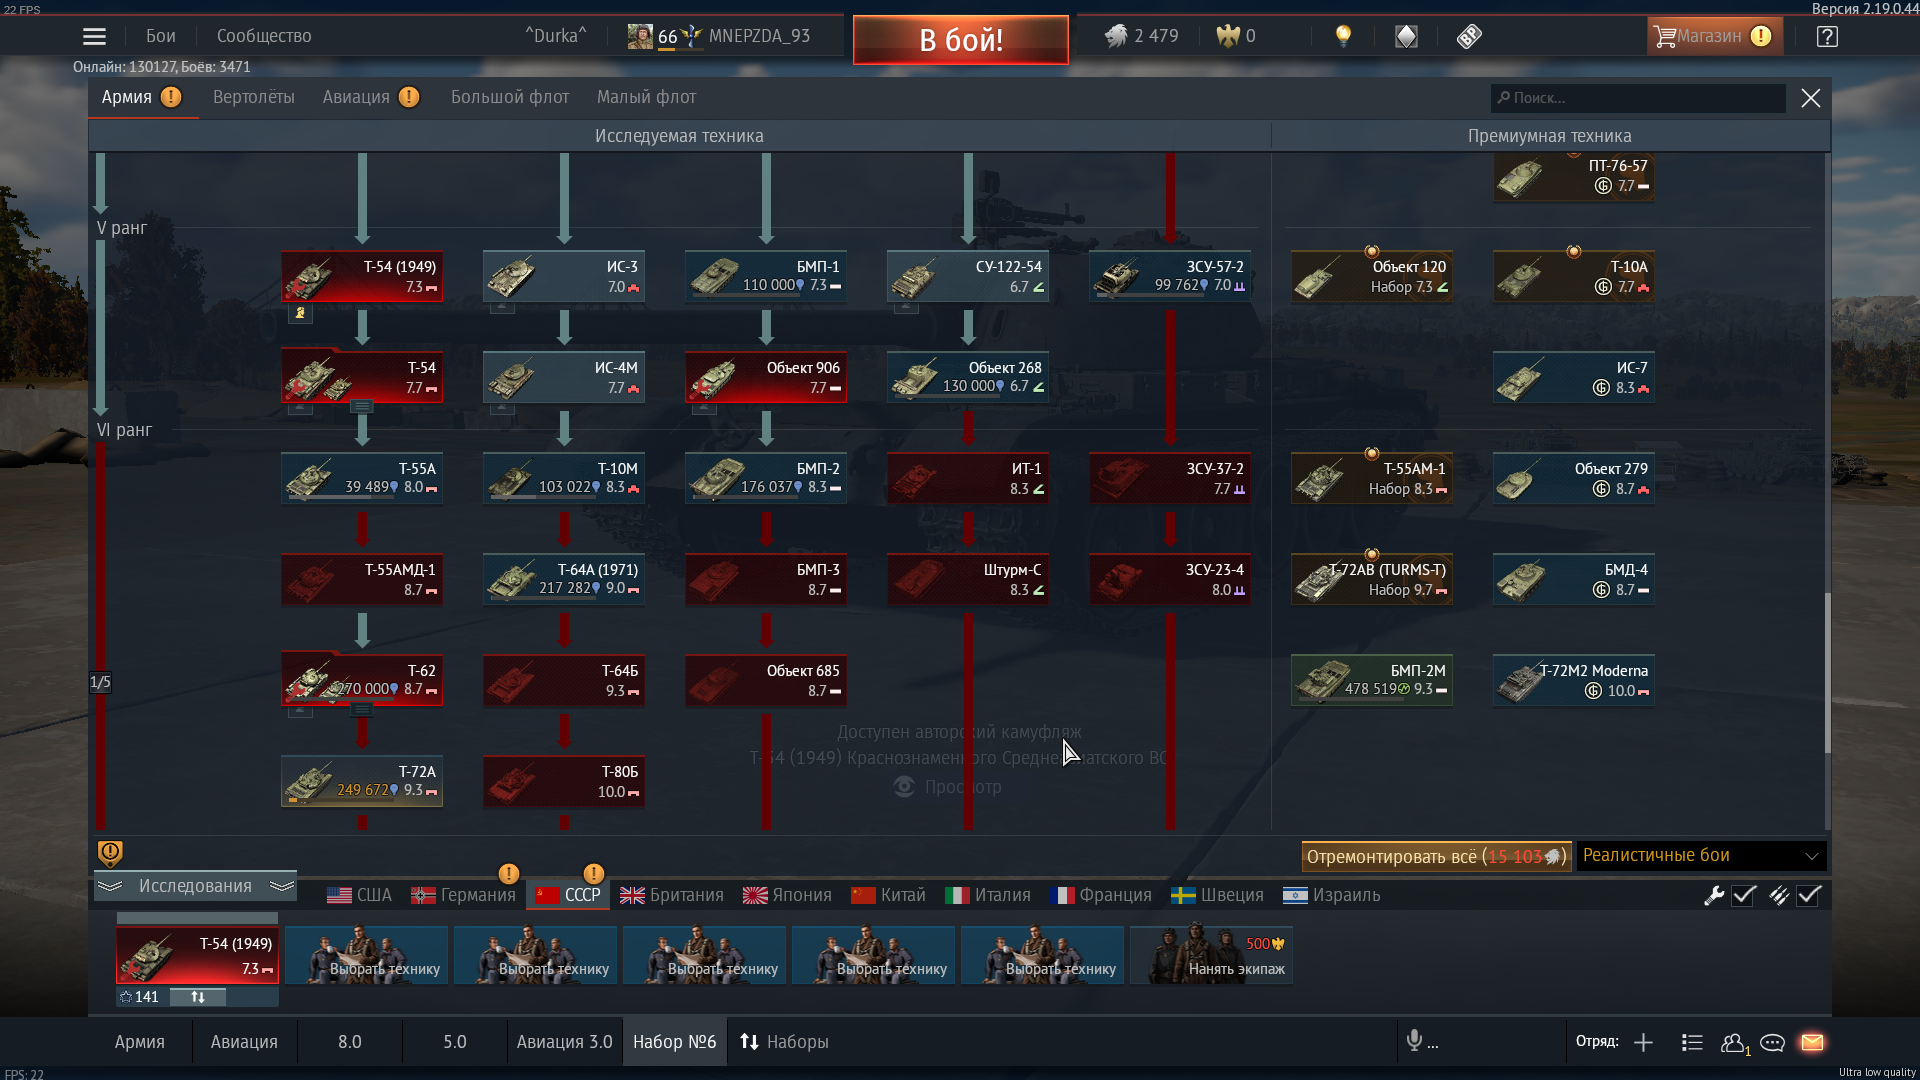This screenshot has width=1920, height=1080.
Task: Select the ИС-3 tank card
Action: click(564, 276)
